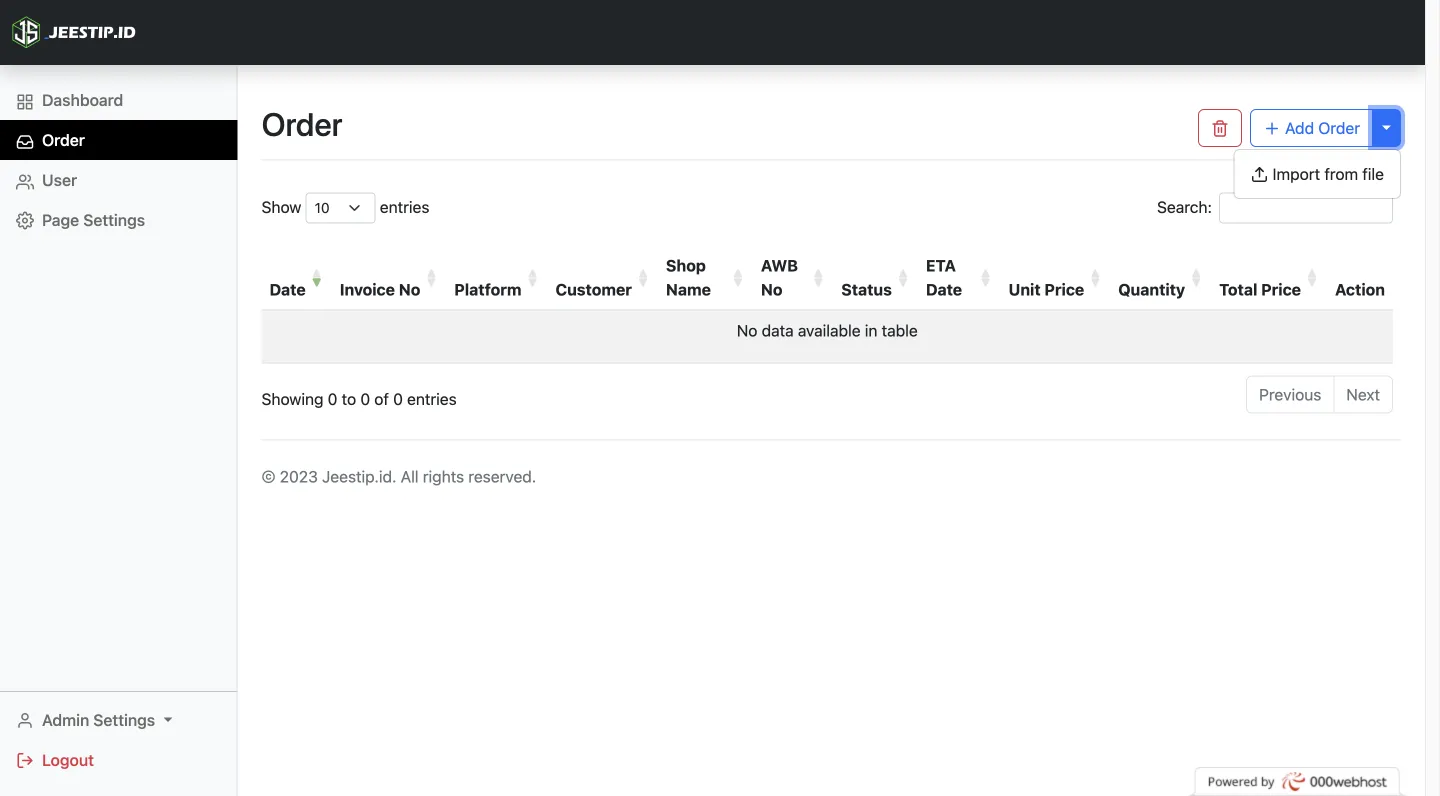This screenshot has width=1440, height=796.
Task: Open the entries-per-page dropdown showing 10
Action: pyautogui.click(x=340, y=208)
